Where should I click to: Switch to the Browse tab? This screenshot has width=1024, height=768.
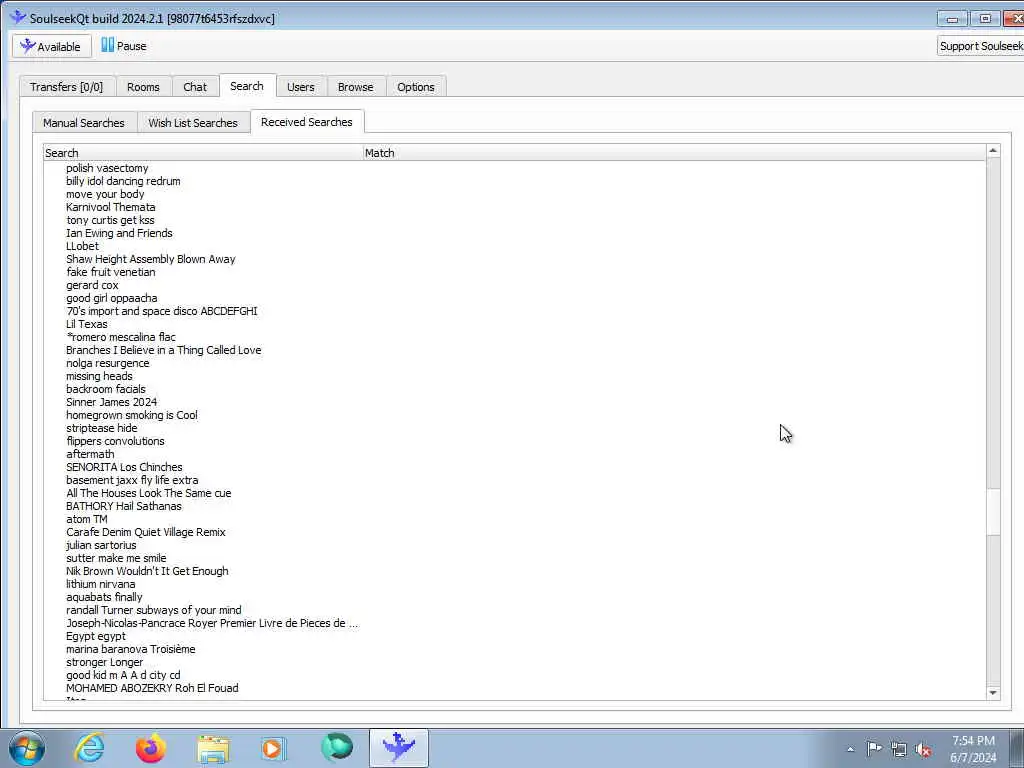pyautogui.click(x=356, y=87)
